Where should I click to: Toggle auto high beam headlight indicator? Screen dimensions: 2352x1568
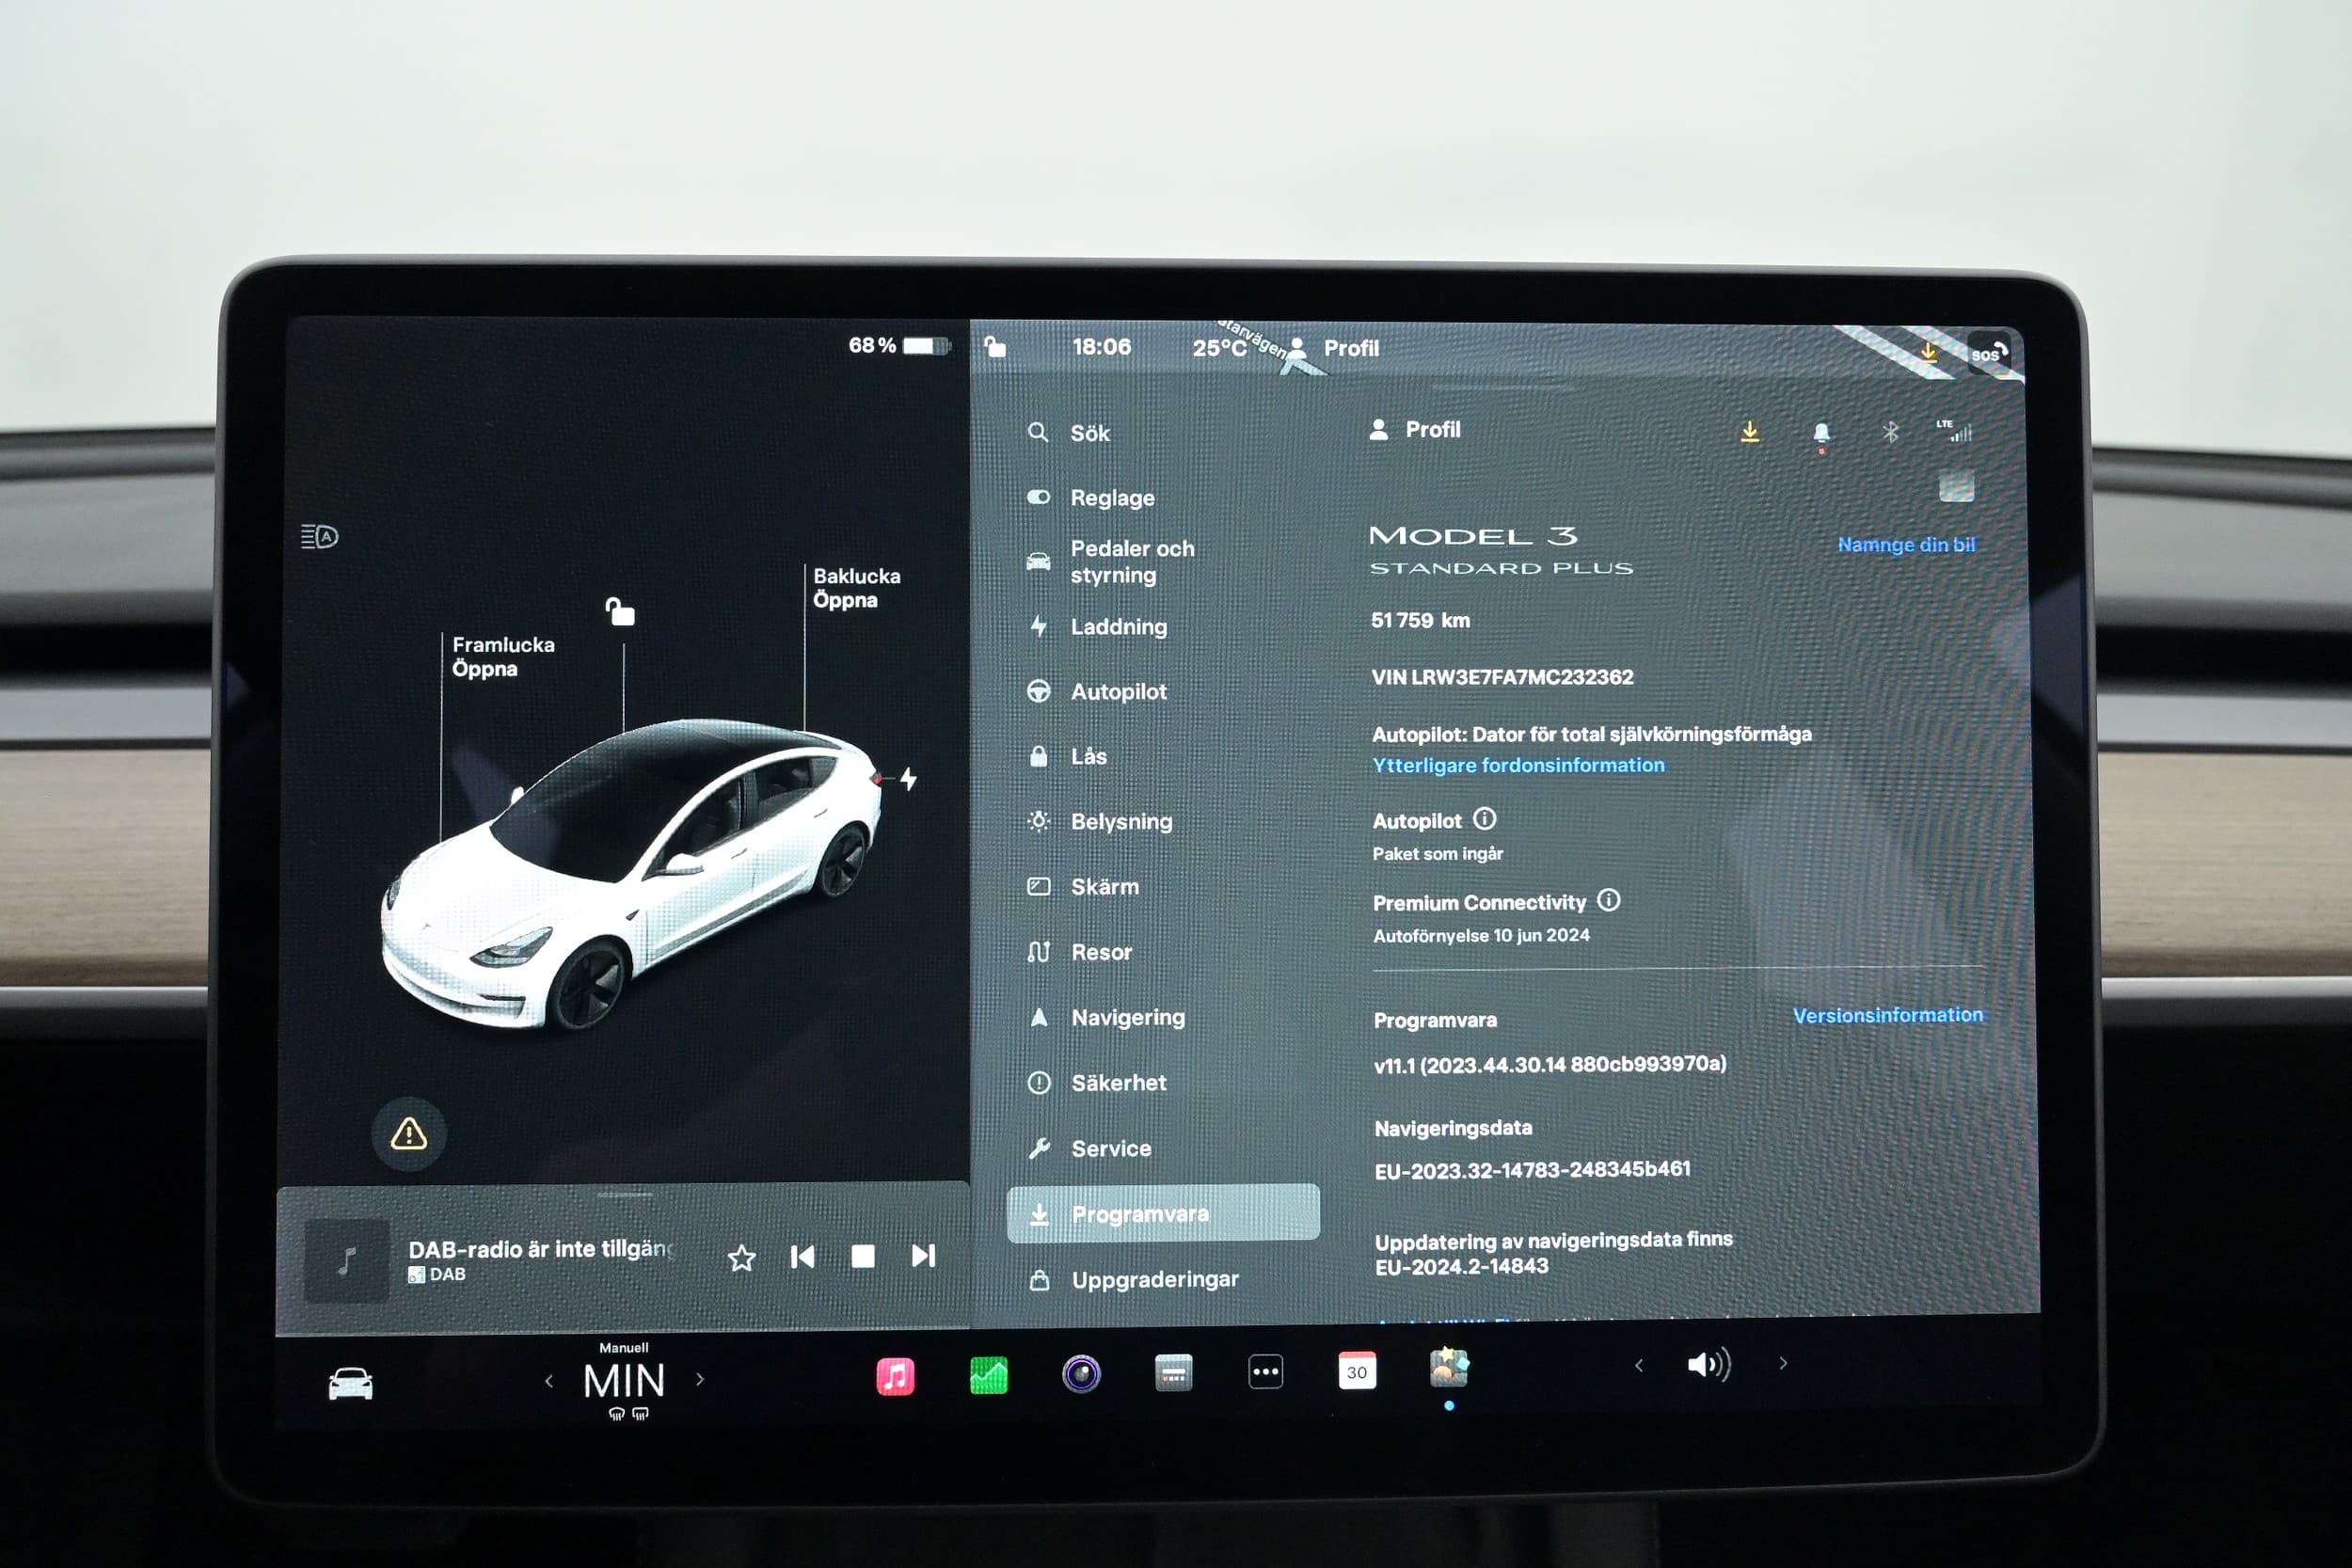pos(320,537)
